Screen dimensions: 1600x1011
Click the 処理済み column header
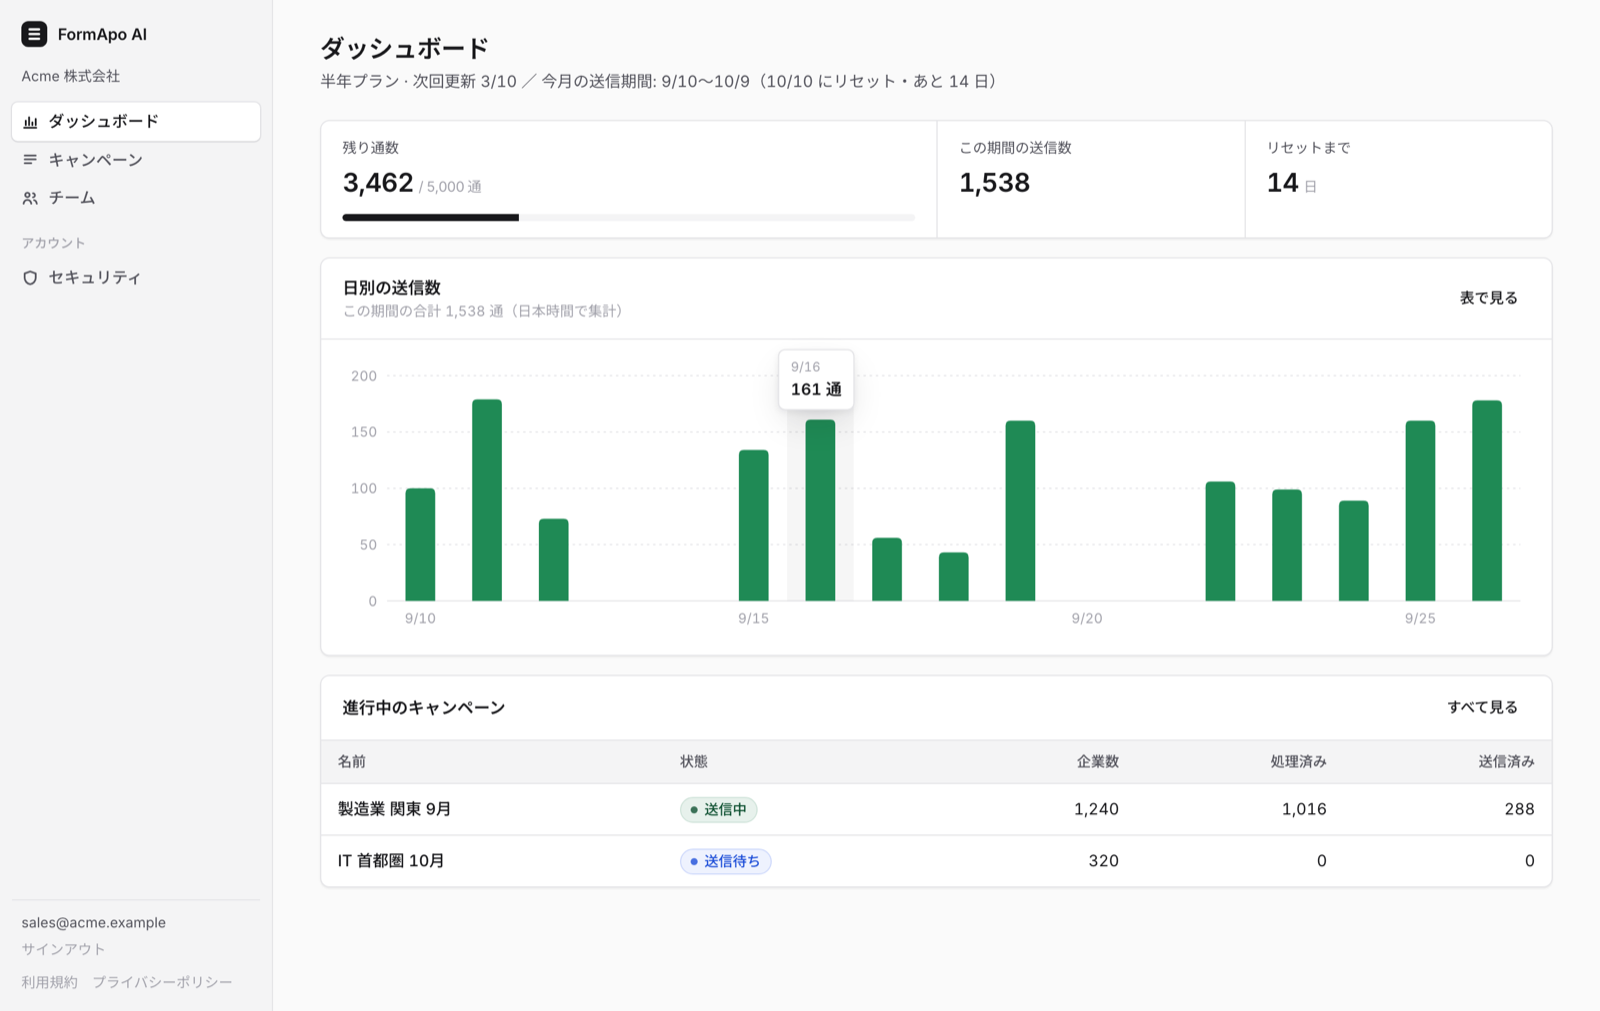1298,762
